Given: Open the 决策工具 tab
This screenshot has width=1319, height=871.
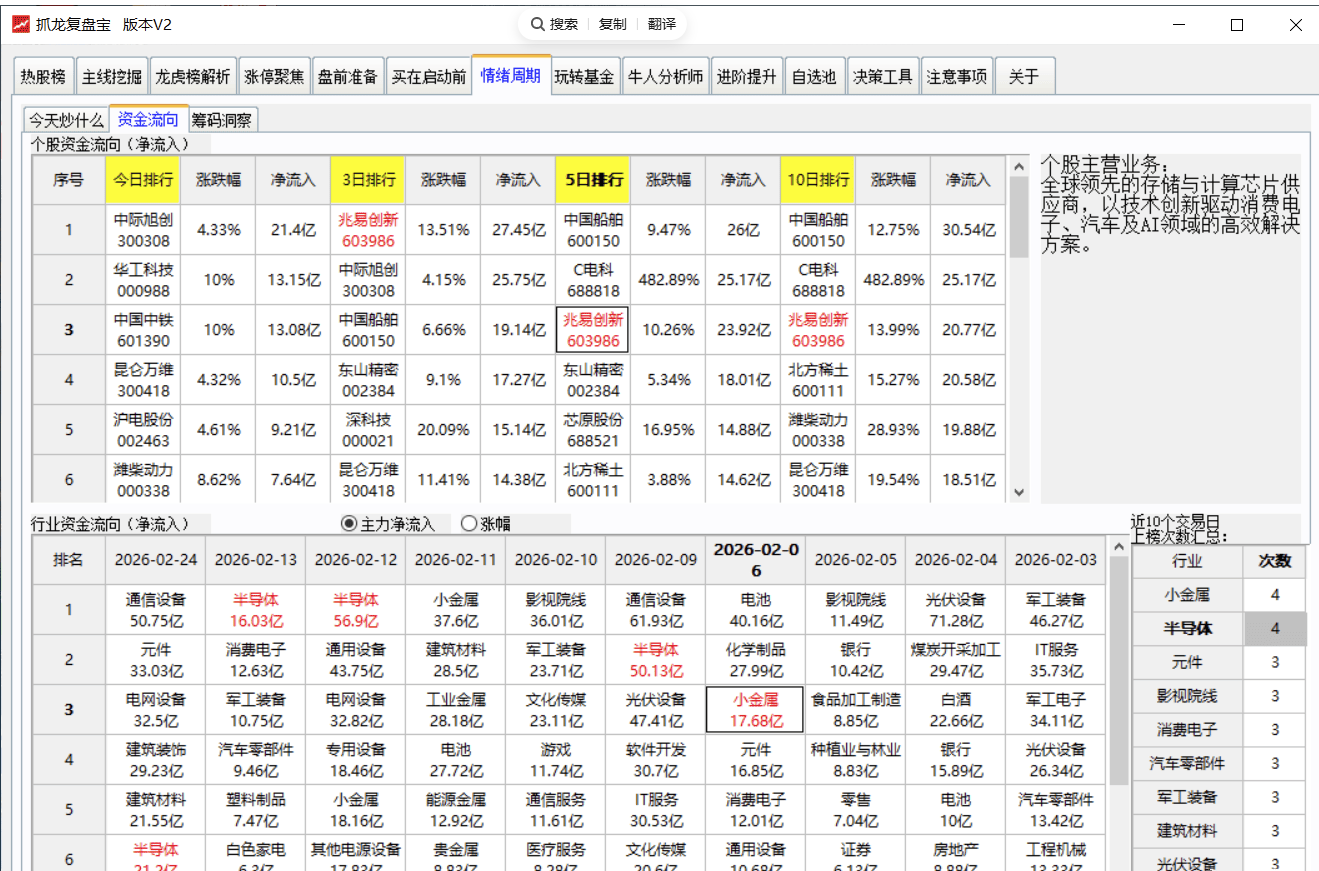Looking at the screenshot, I should click(883, 77).
